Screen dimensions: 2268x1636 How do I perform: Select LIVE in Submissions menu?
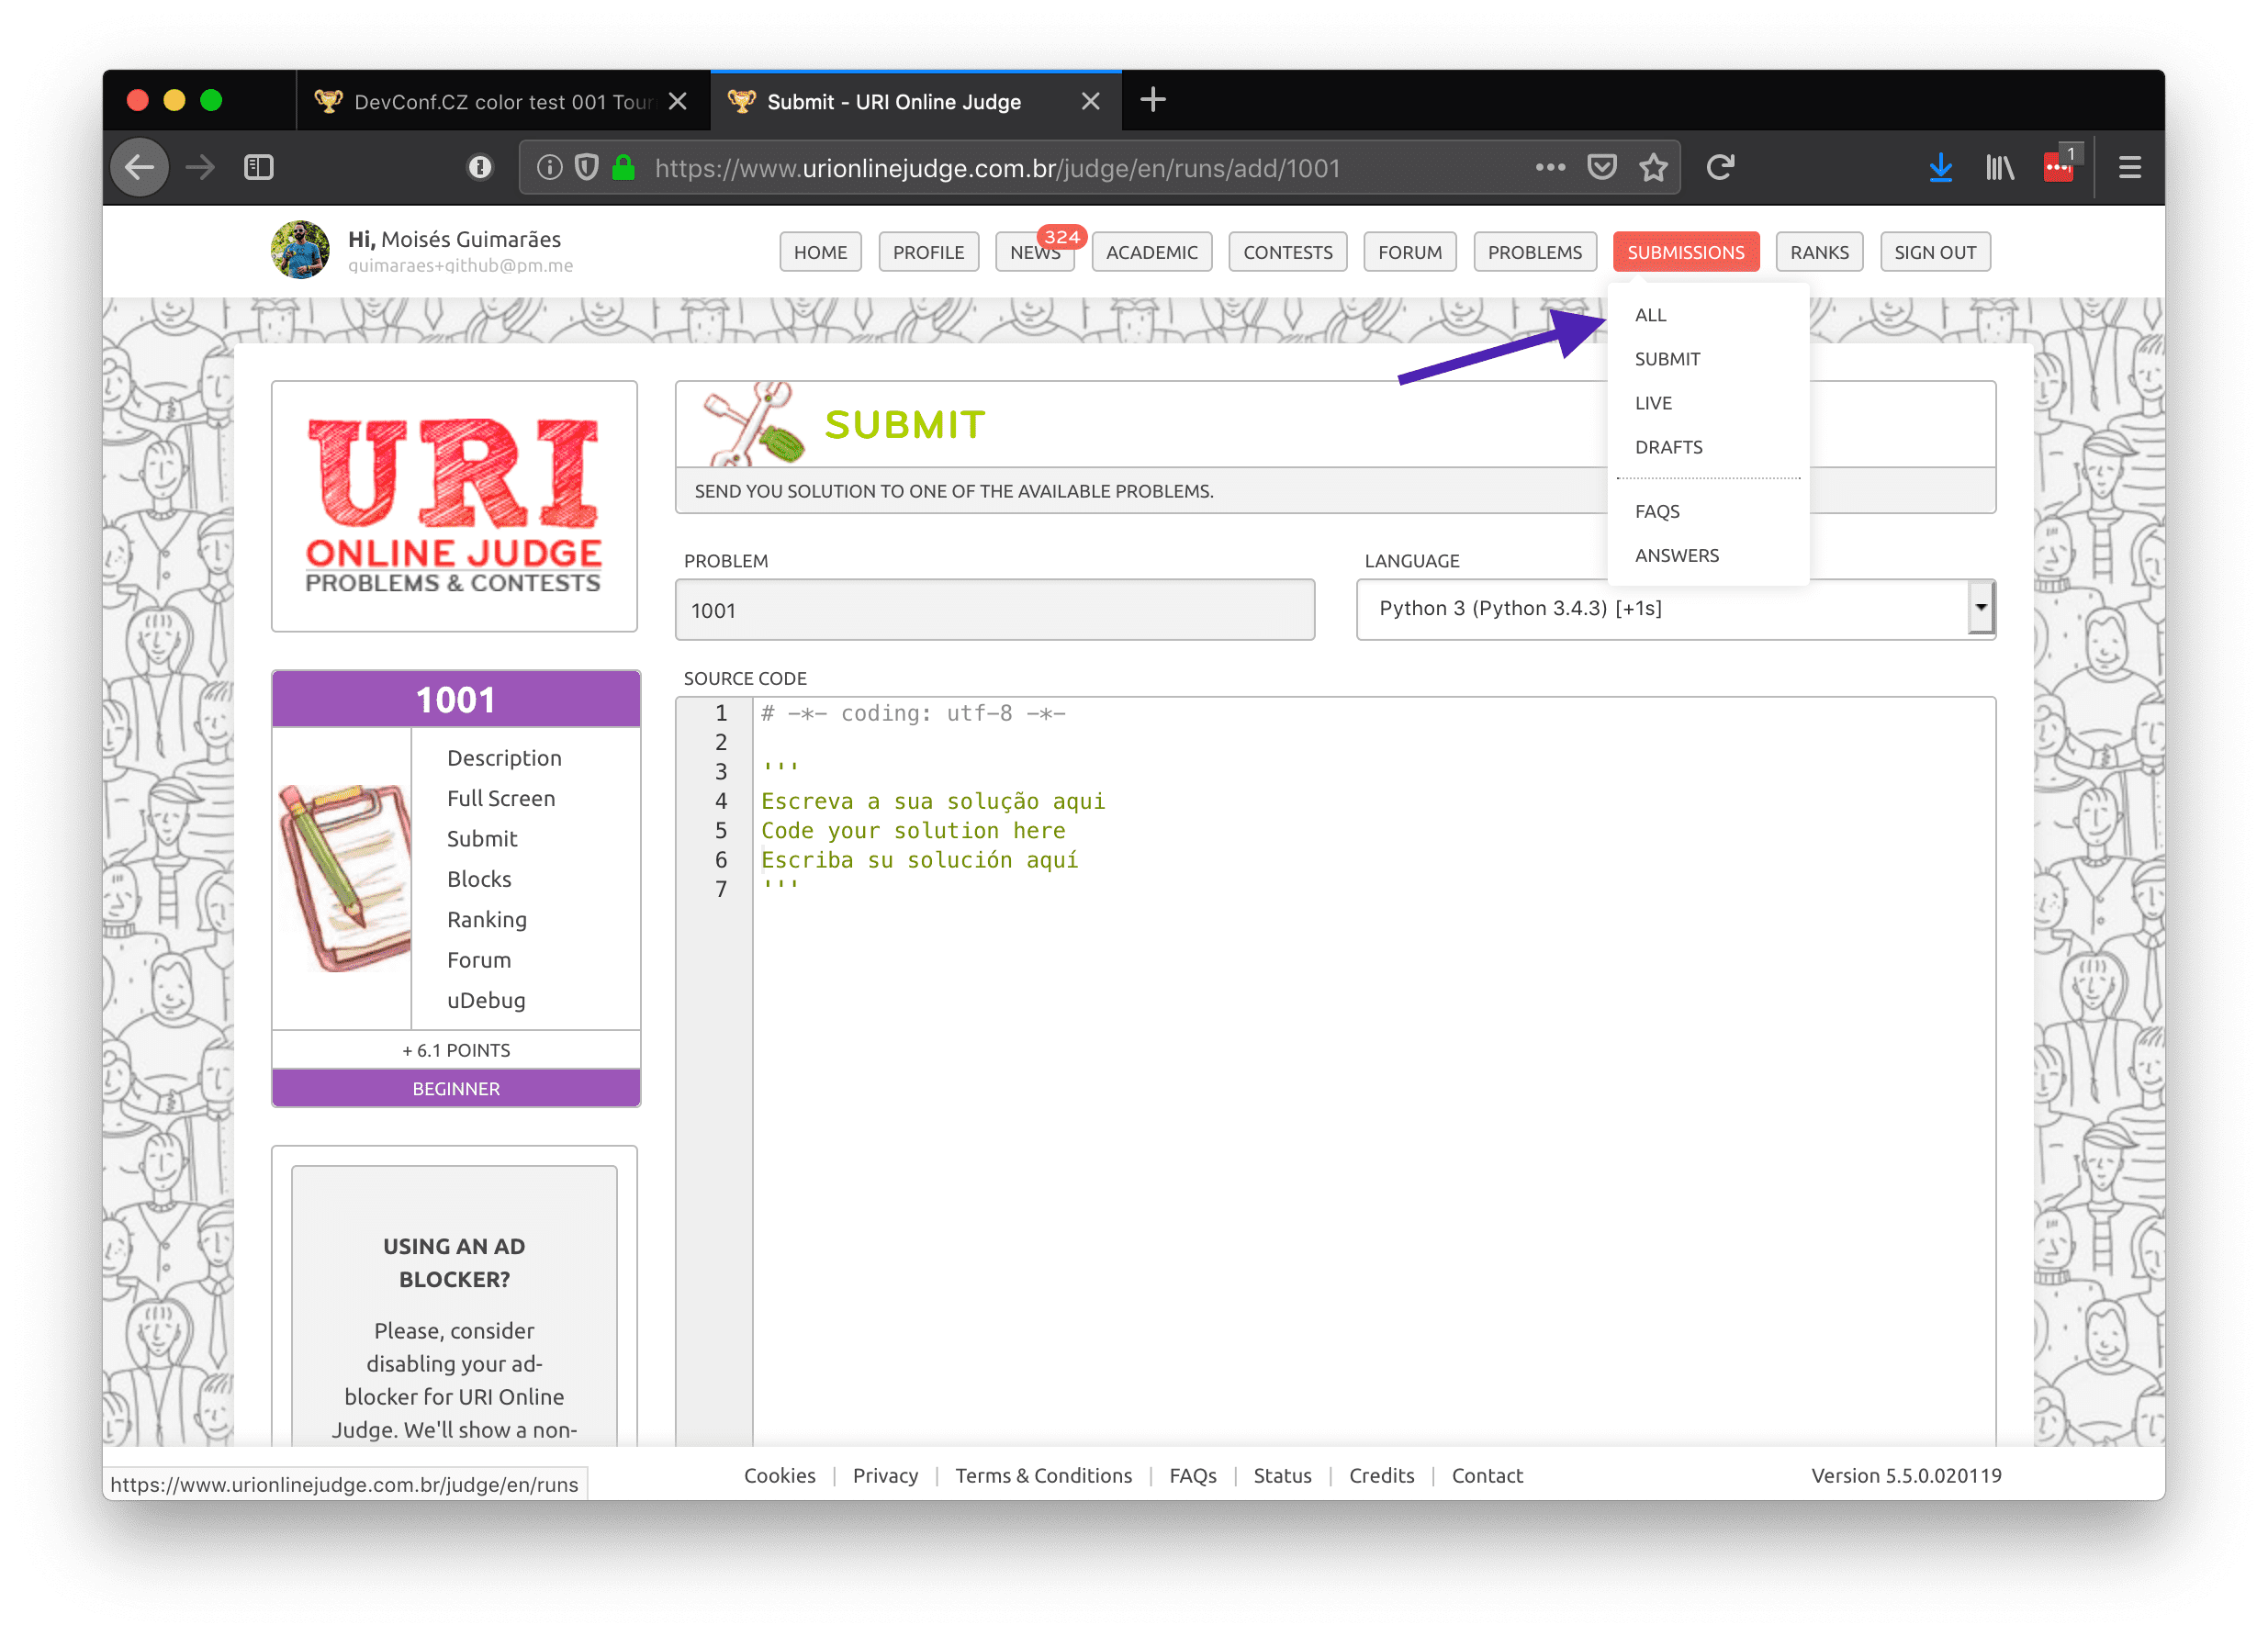[x=1653, y=403]
